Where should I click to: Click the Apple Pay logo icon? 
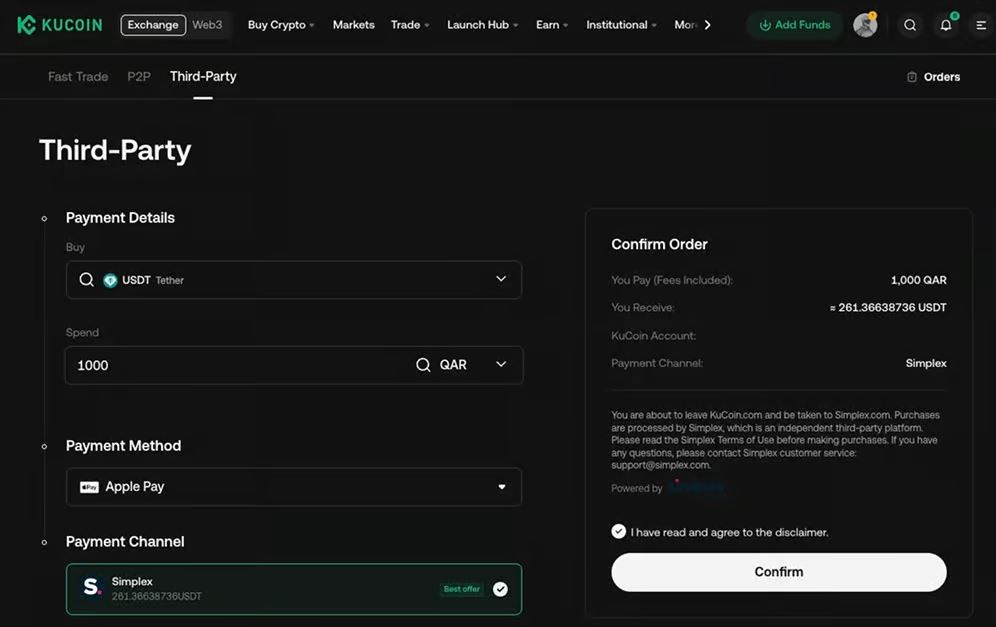click(89, 487)
